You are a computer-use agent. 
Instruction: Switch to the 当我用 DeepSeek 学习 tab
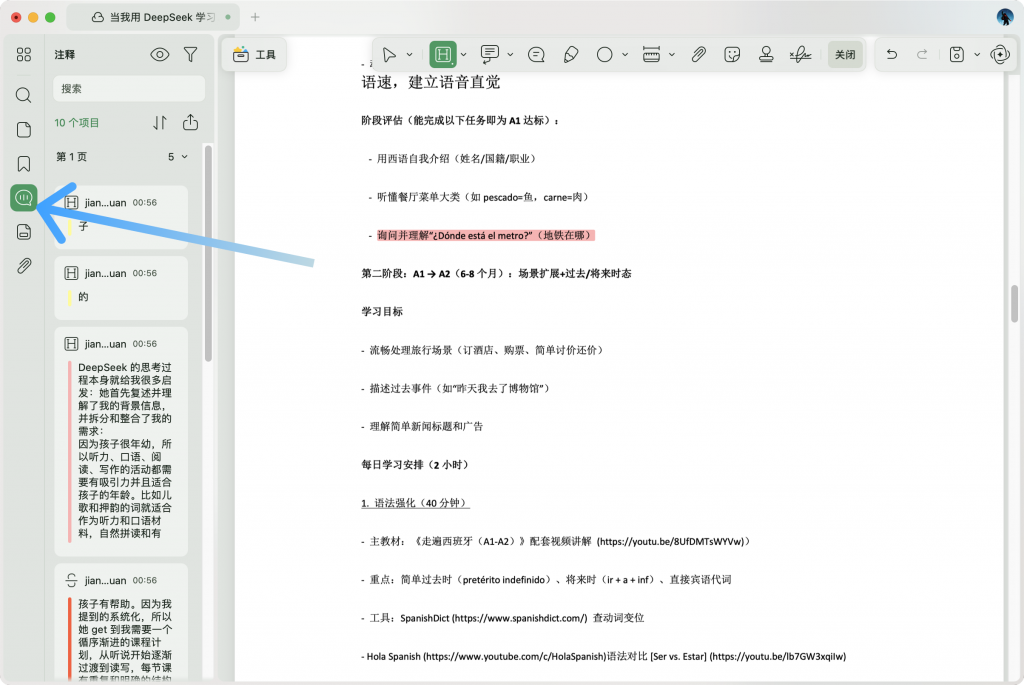coord(153,17)
